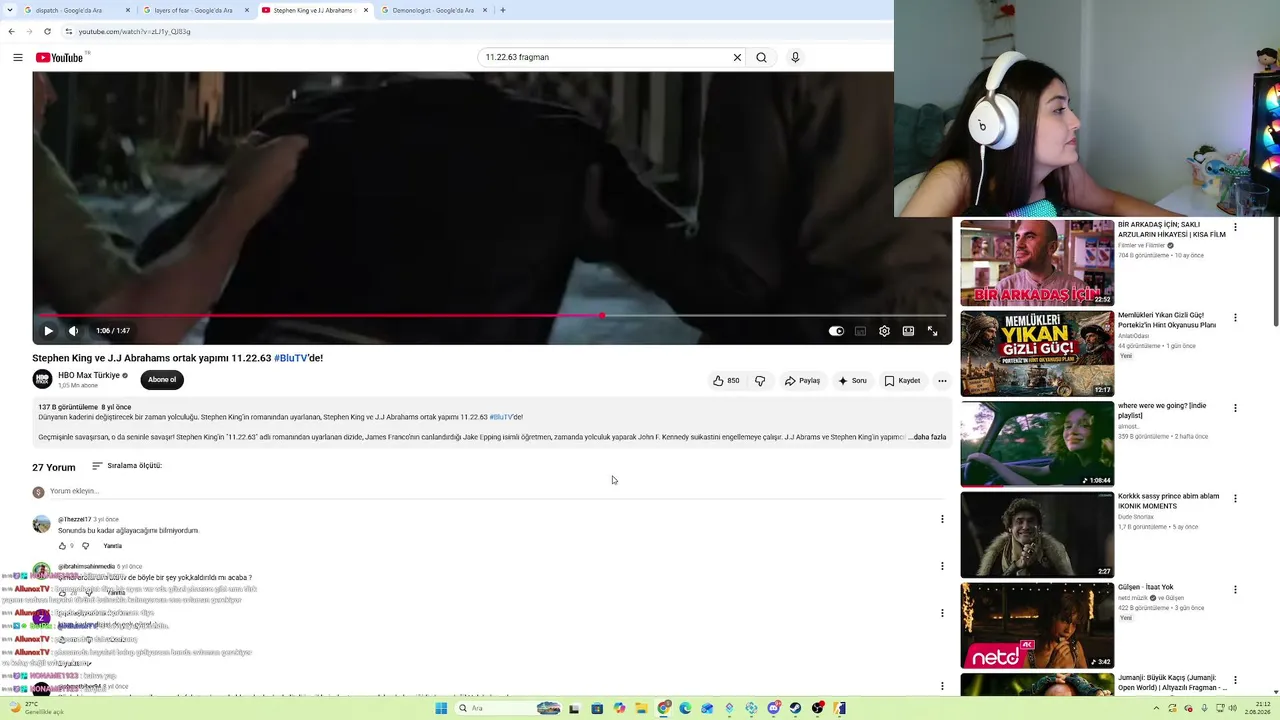Open options menu for @ibrahimsahinmedia comment
Viewport: 1280px width, 720px height.
(942, 566)
